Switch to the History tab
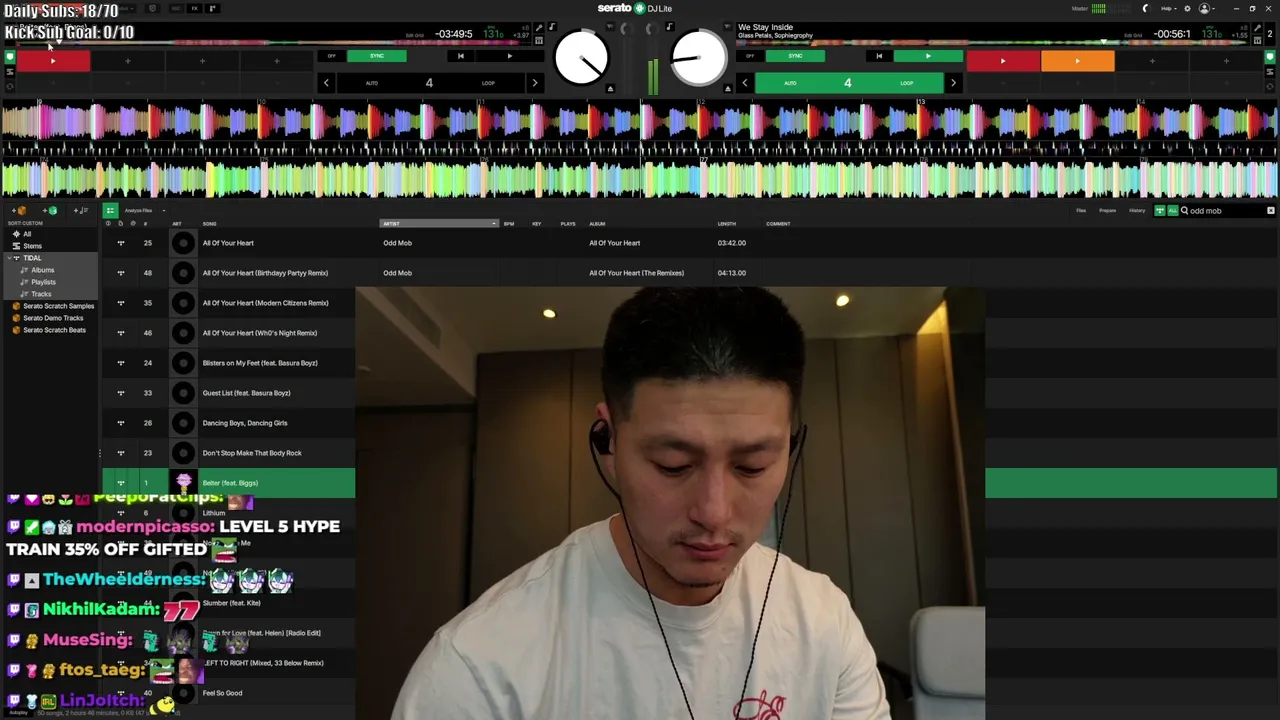 point(1137,211)
